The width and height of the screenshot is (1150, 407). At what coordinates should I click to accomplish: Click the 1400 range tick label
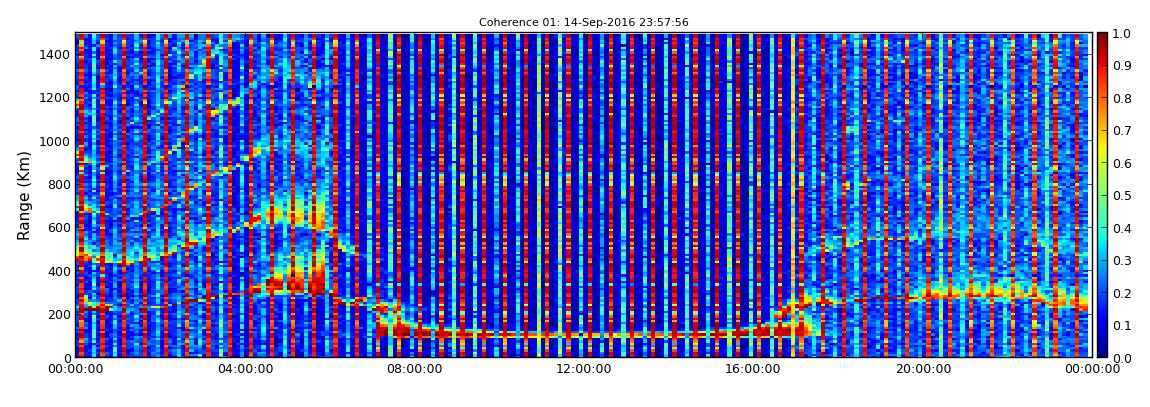tap(56, 55)
